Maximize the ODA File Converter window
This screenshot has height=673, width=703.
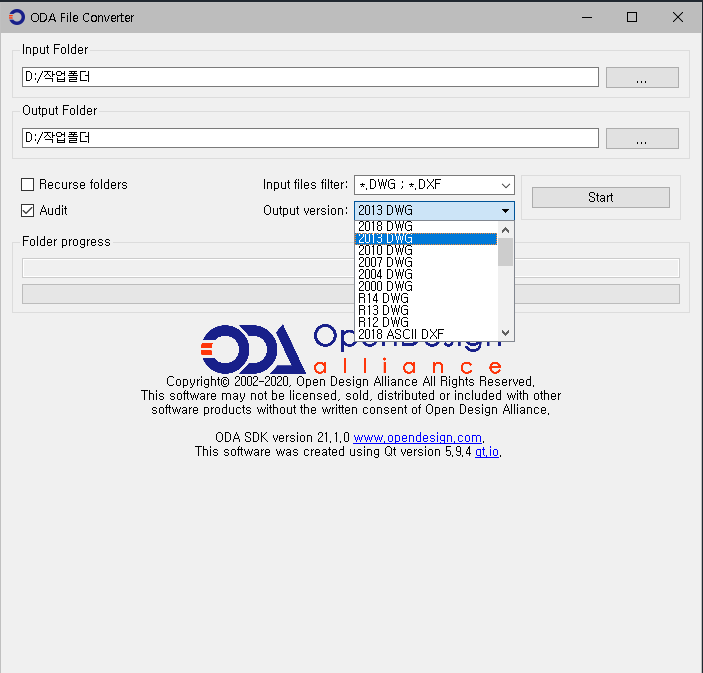coord(632,17)
